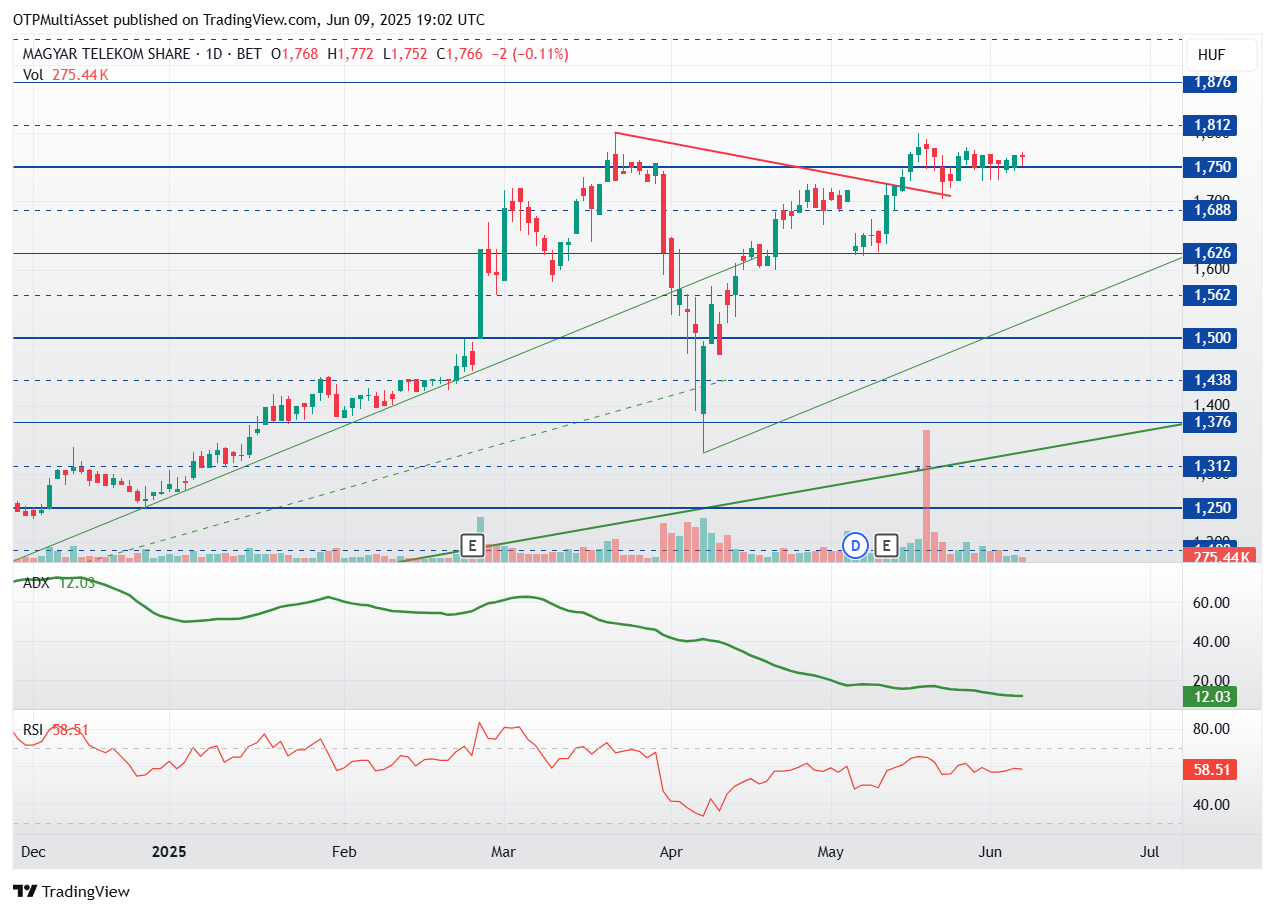The height and width of the screenshot is (913, 1275).
Task: Open the E earnings marker dated late February
Action: 471,545
